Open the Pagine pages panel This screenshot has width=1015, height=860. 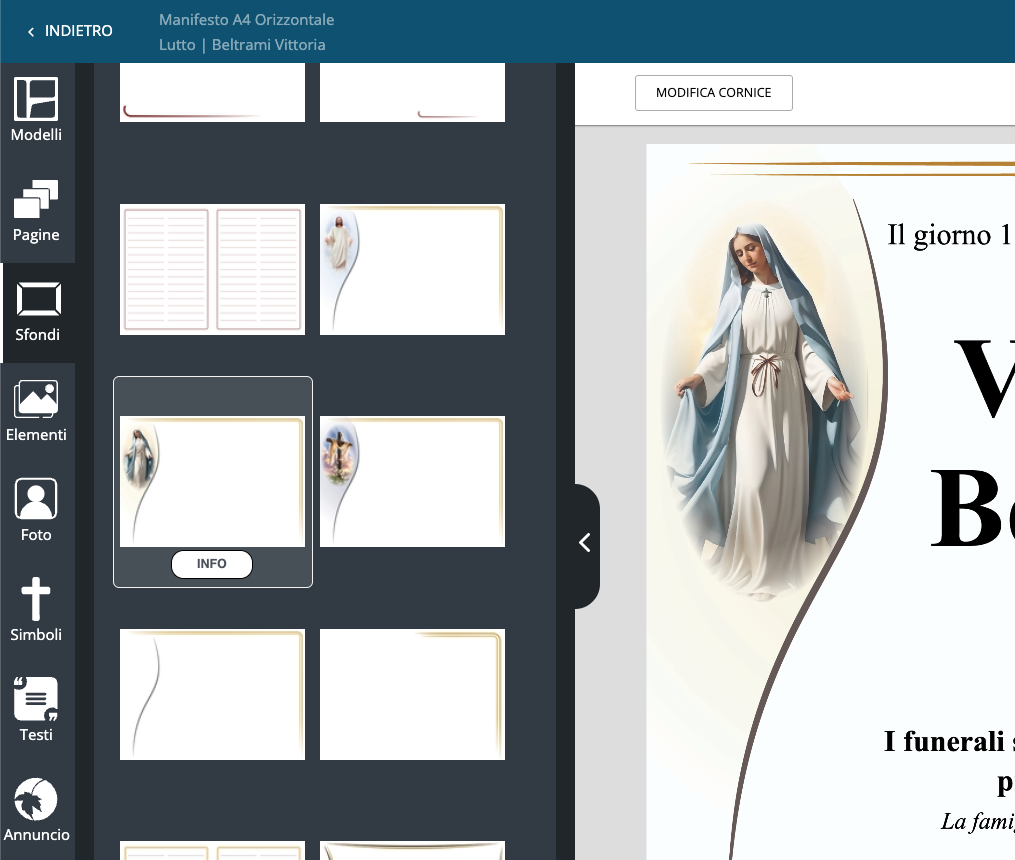(36, 211)
